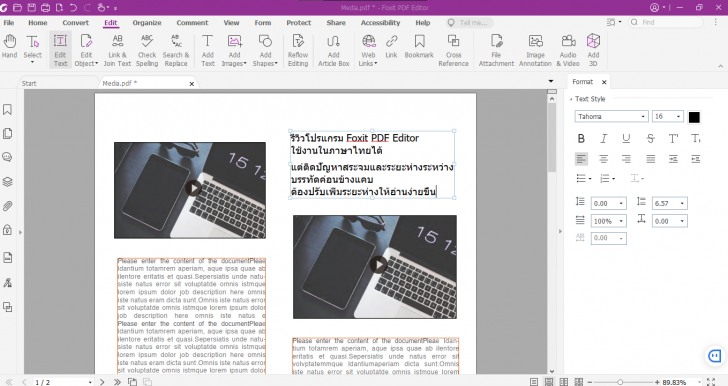Screen dimensions: 728x386
Task: Open the Comments side panel
Action: (x=7, y=157)
